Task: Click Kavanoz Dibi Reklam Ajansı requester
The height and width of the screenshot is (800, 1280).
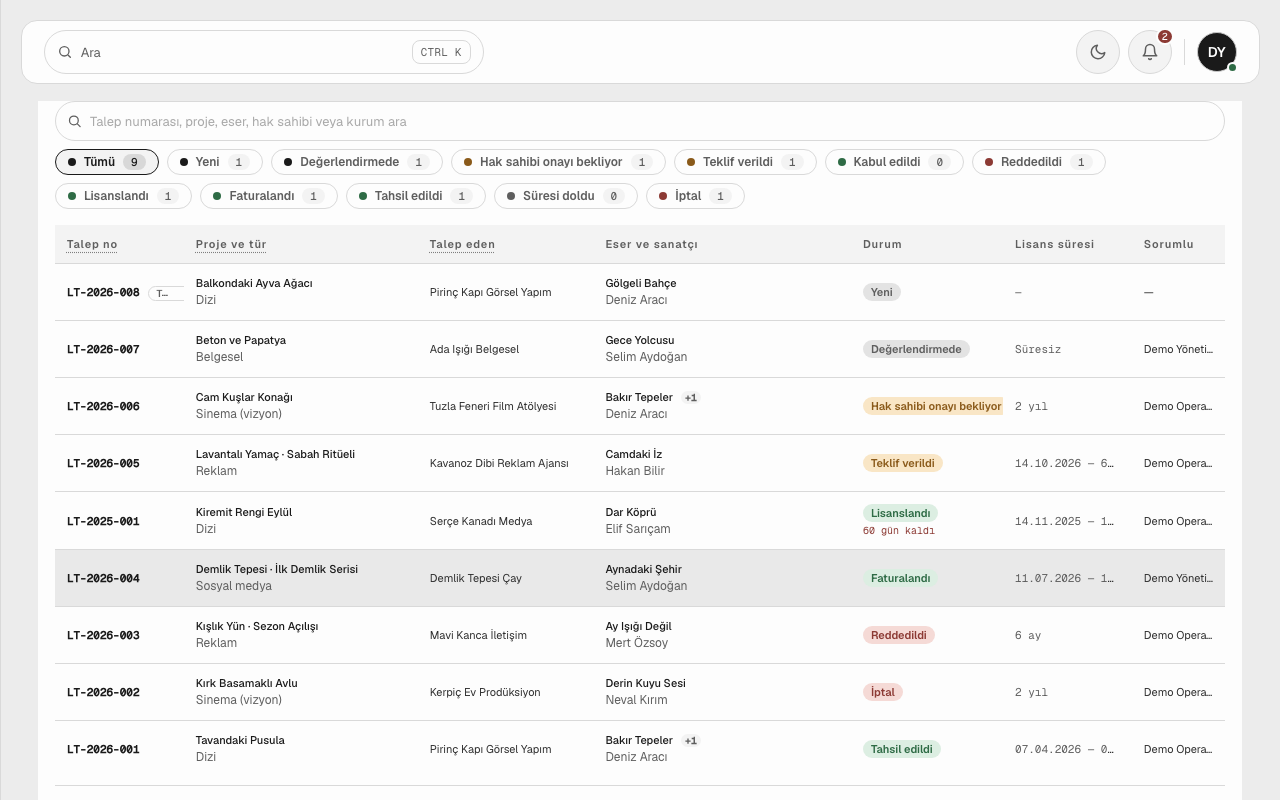Action: (x=499, y=464)
